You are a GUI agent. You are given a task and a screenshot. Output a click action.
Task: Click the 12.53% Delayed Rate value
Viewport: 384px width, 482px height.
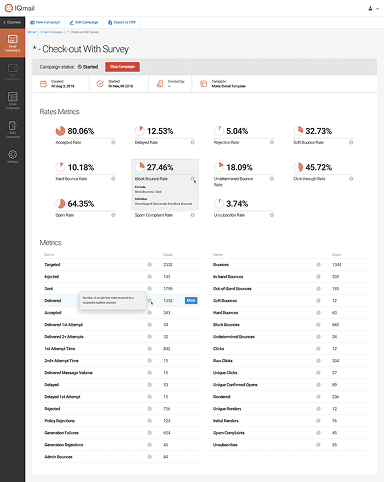pos(160,131)
